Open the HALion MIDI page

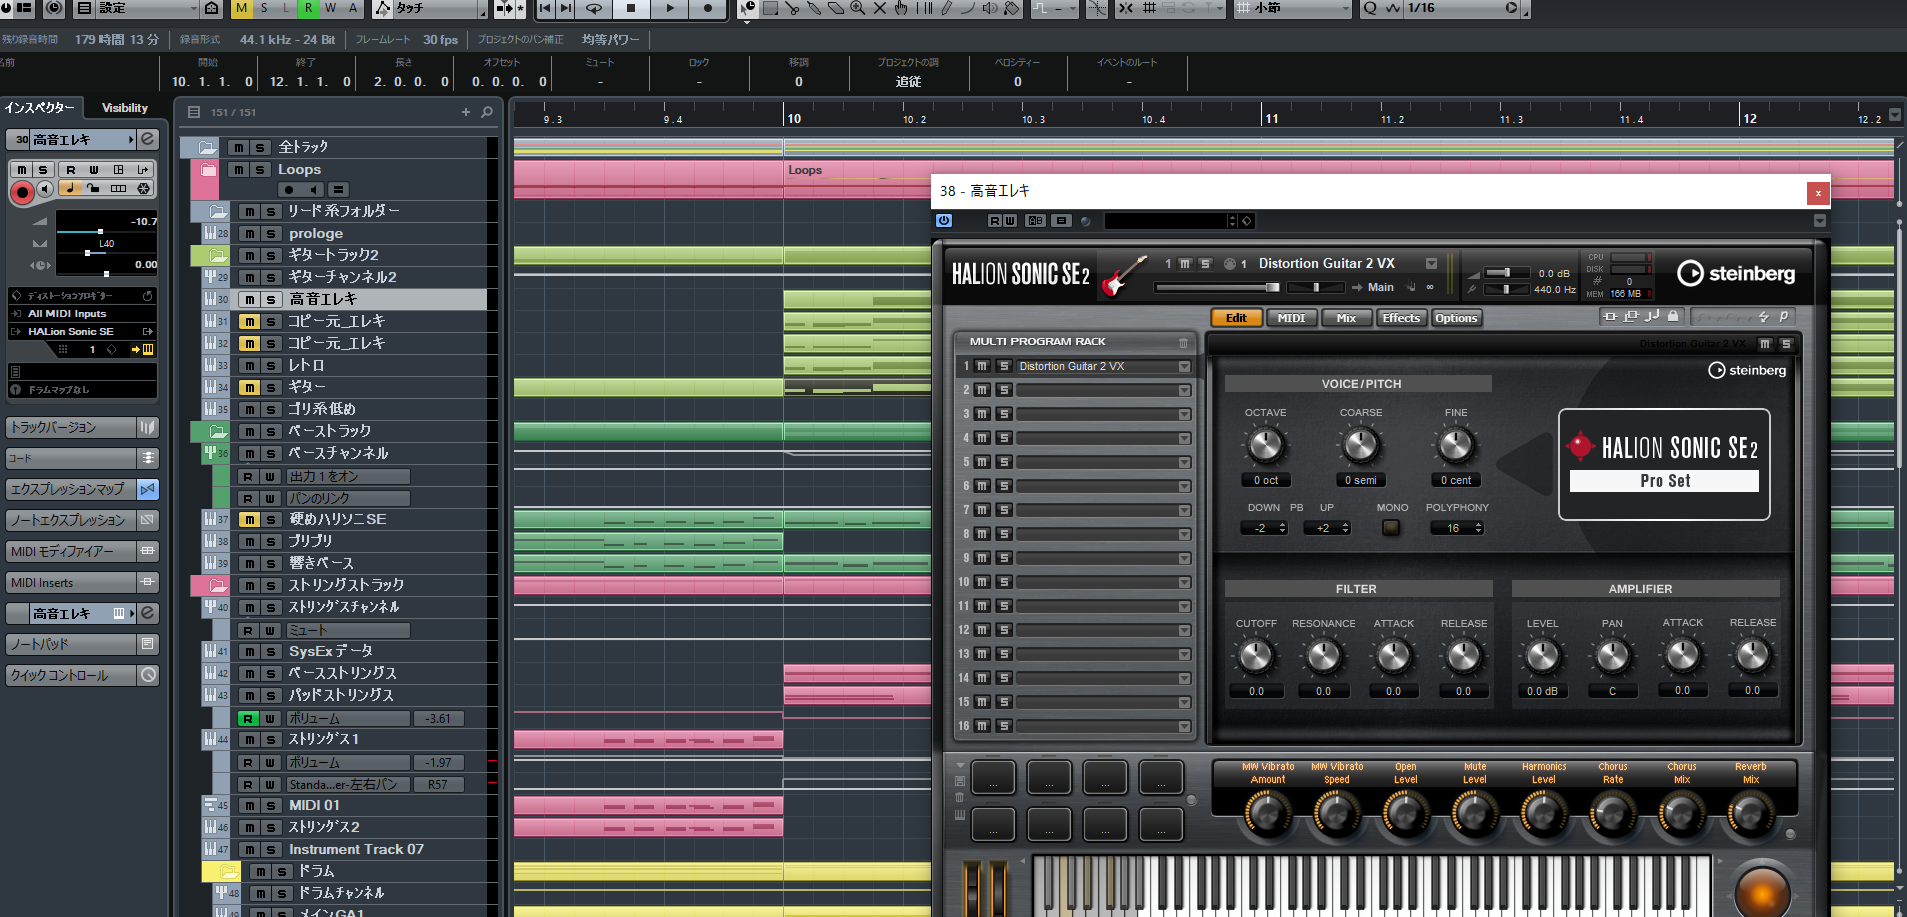1291,318
